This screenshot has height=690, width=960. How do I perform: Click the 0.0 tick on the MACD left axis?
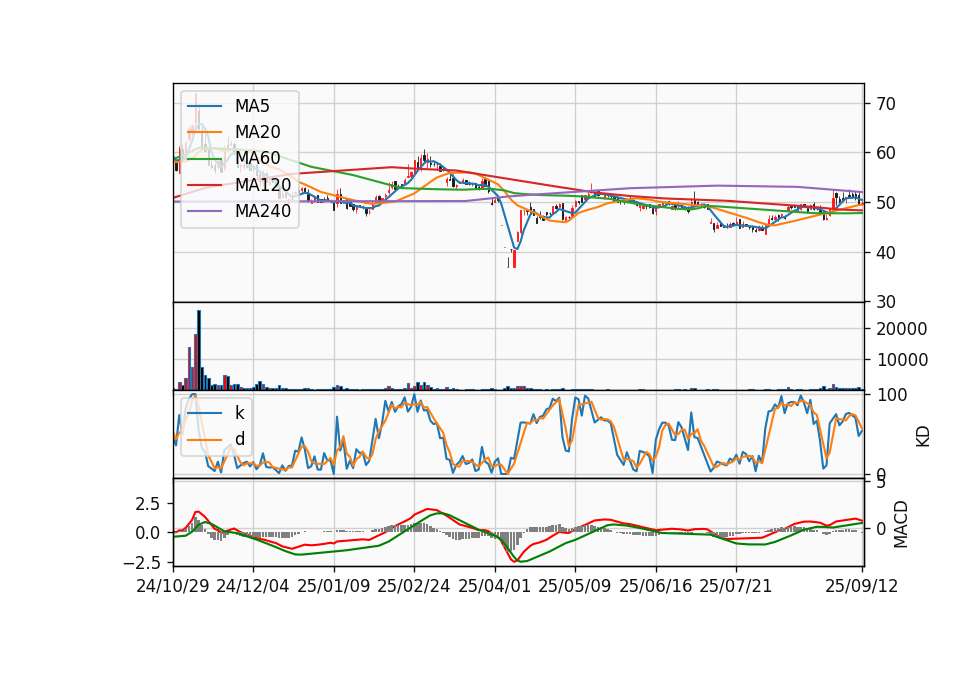147,533
